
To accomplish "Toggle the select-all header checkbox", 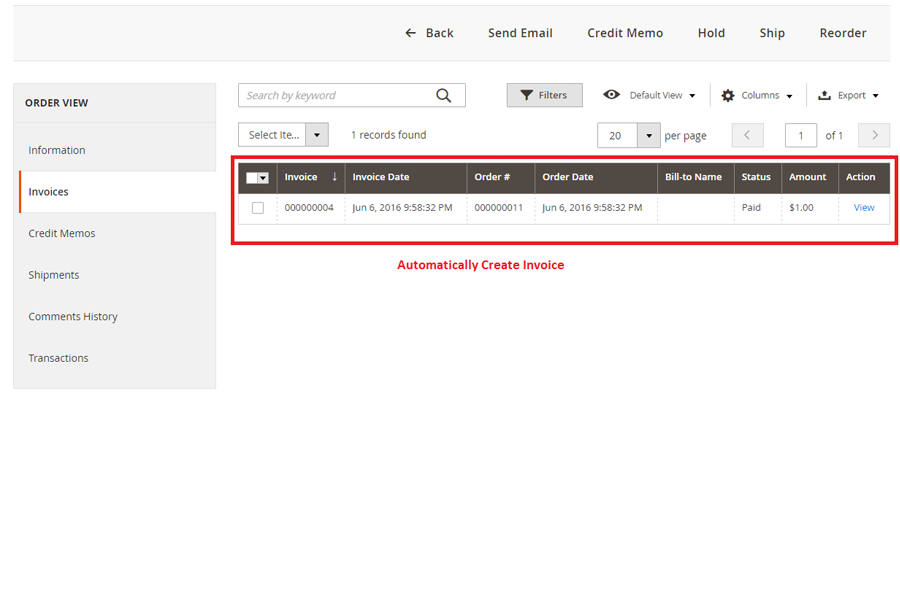I will 253,178.
